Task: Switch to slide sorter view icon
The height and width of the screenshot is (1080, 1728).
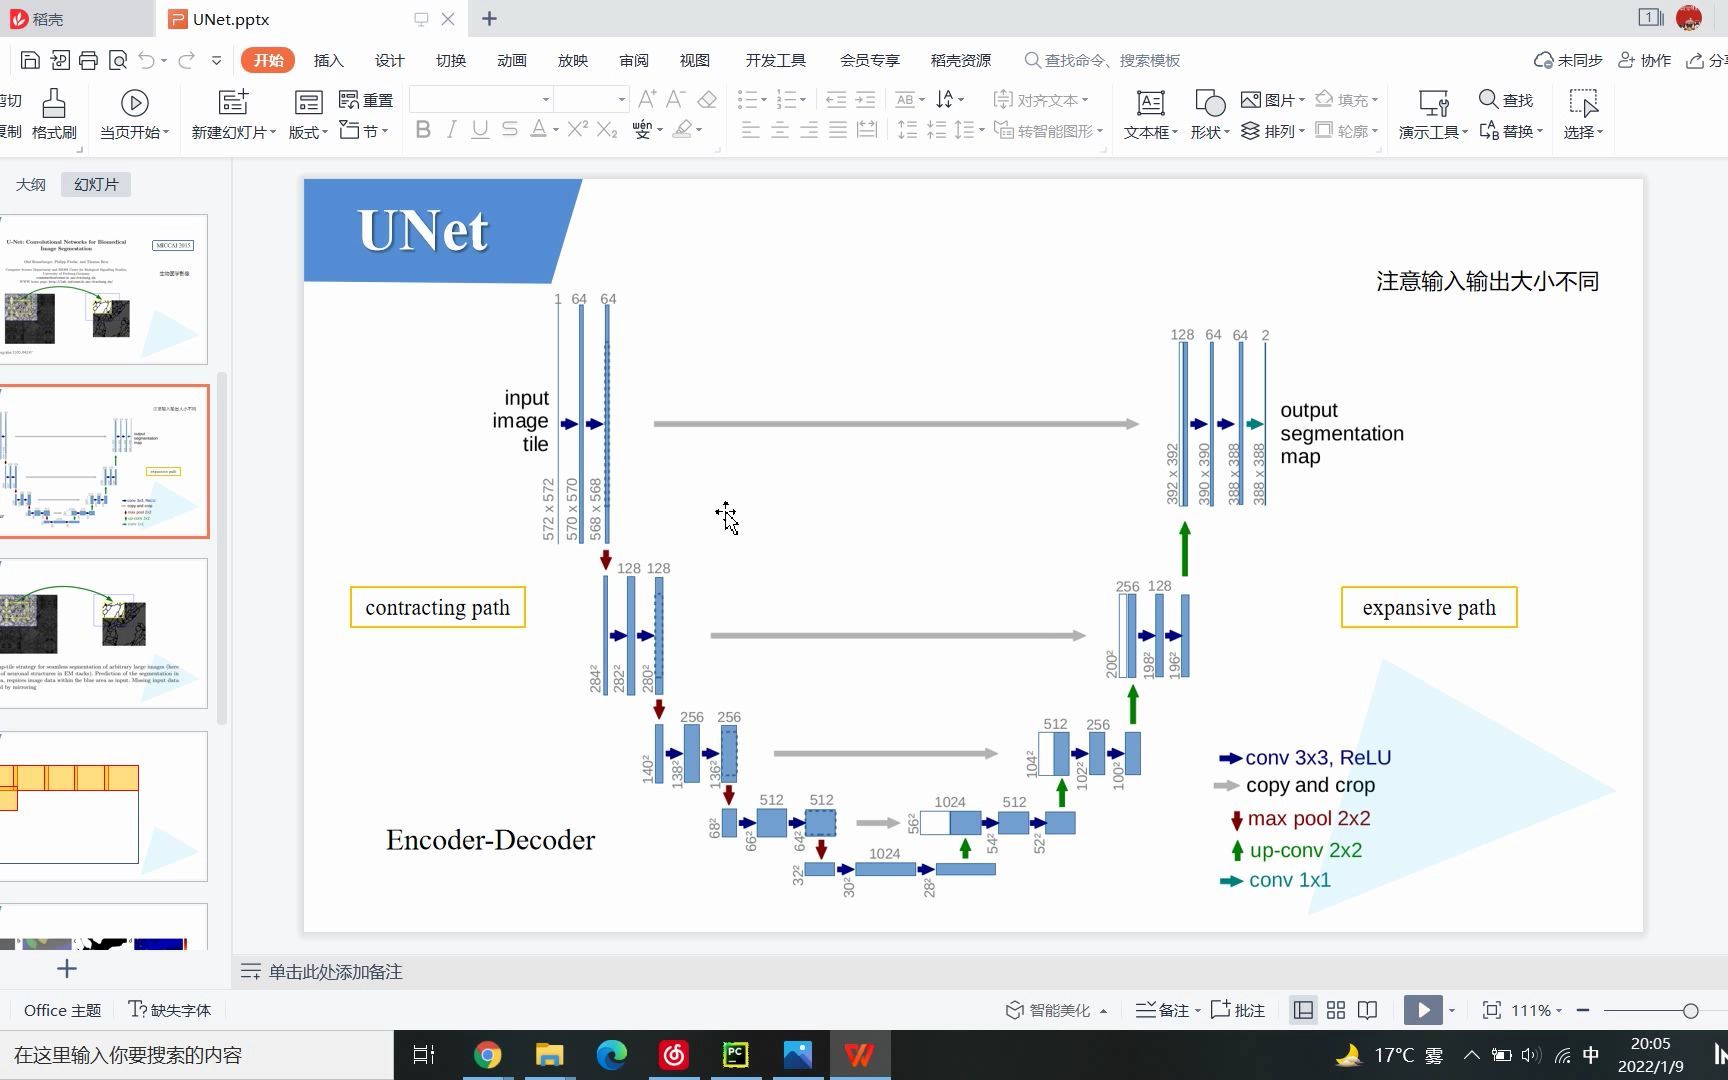Action: pyautogui.click(x=1335, y=1010)
